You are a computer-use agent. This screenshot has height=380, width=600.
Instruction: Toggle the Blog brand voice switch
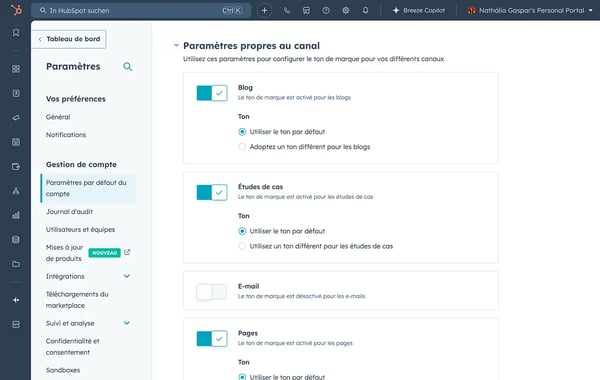coord(212,93)
